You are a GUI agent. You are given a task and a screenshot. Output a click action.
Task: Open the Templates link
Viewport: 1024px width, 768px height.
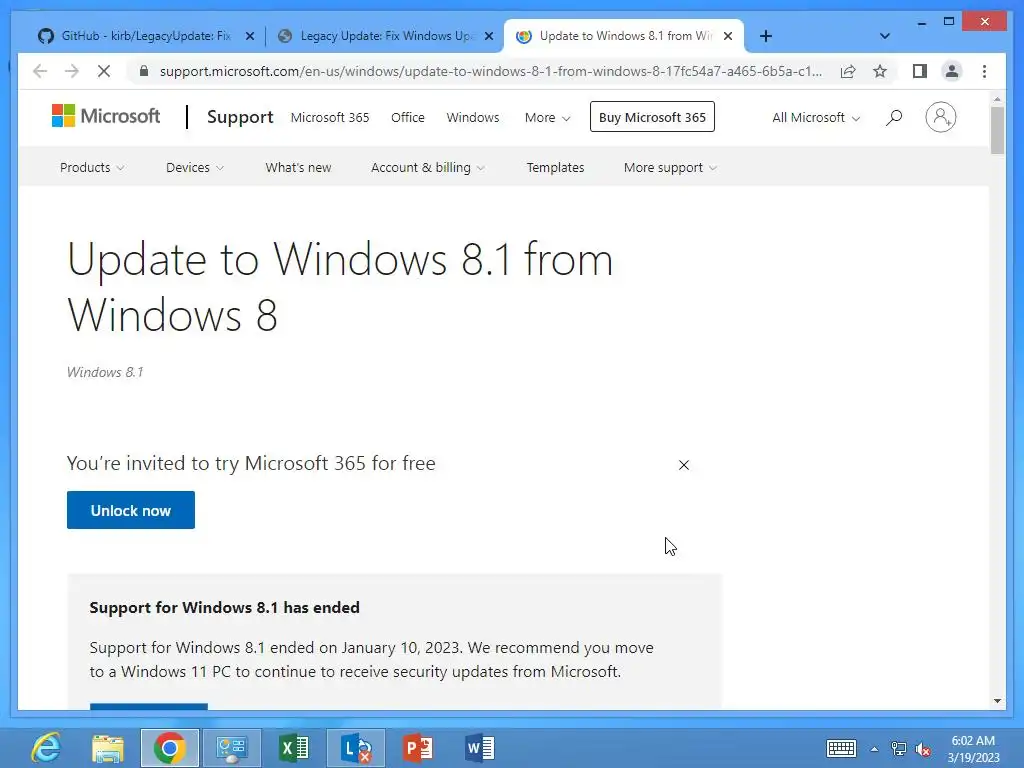555,167
